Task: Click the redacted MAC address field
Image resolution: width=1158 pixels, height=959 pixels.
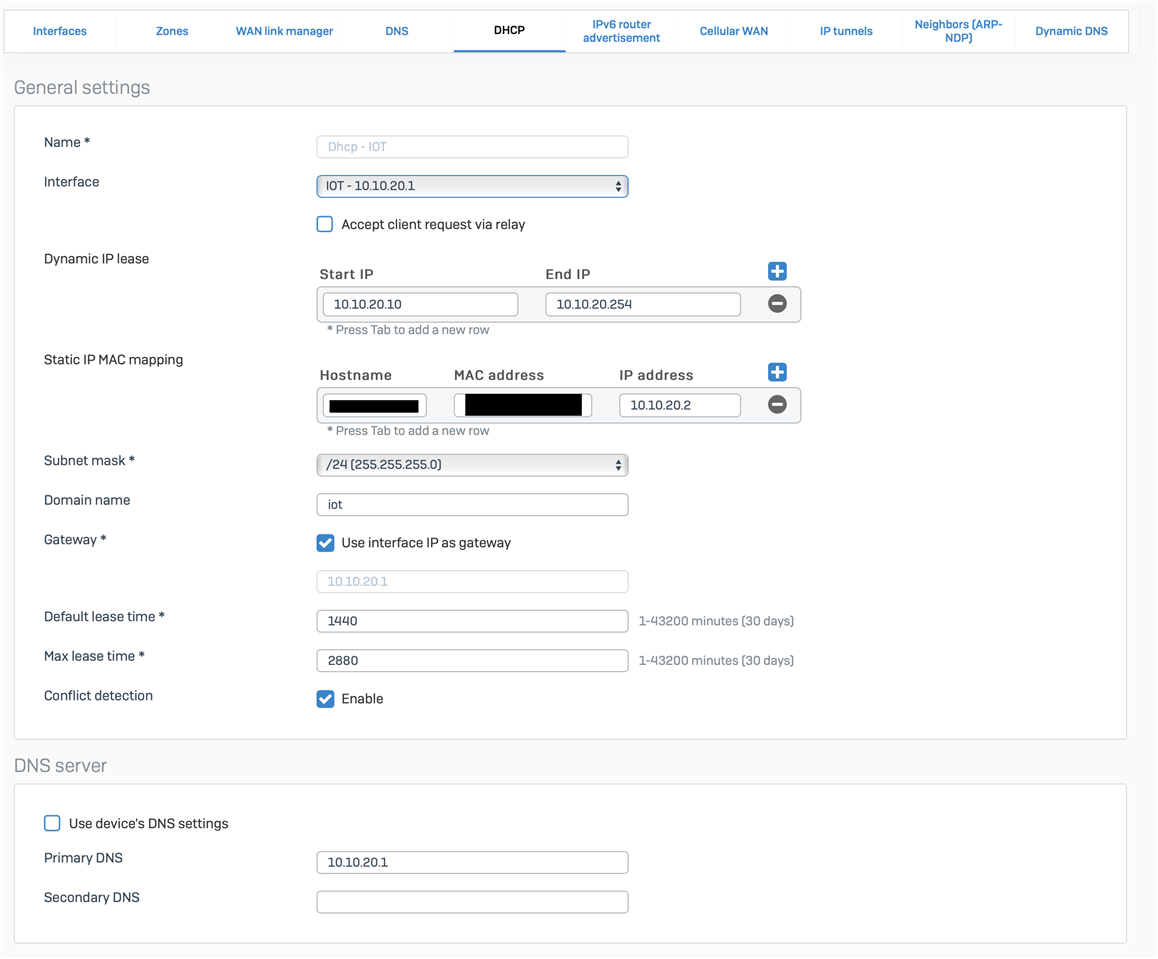Action: (523, 405)
